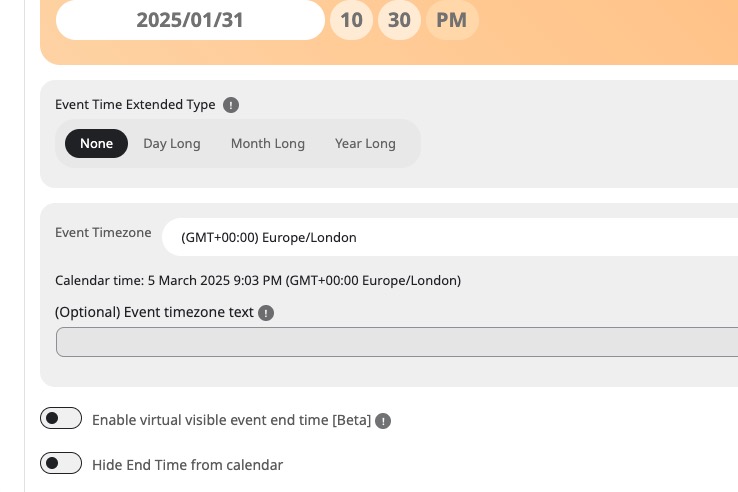Click info icon beside Event Time Extended Type
738x492 pixels.
tap(231, 105)
